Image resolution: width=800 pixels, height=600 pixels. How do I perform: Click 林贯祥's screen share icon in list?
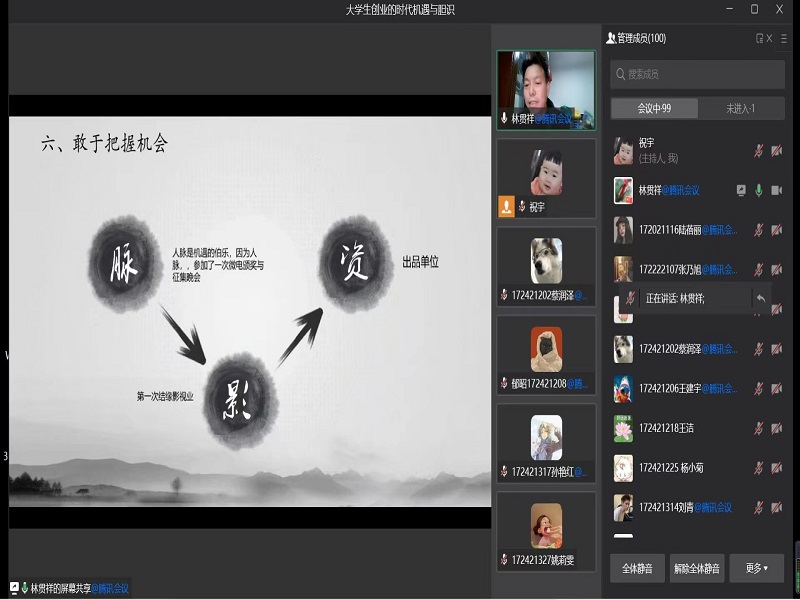pos(741,190)
